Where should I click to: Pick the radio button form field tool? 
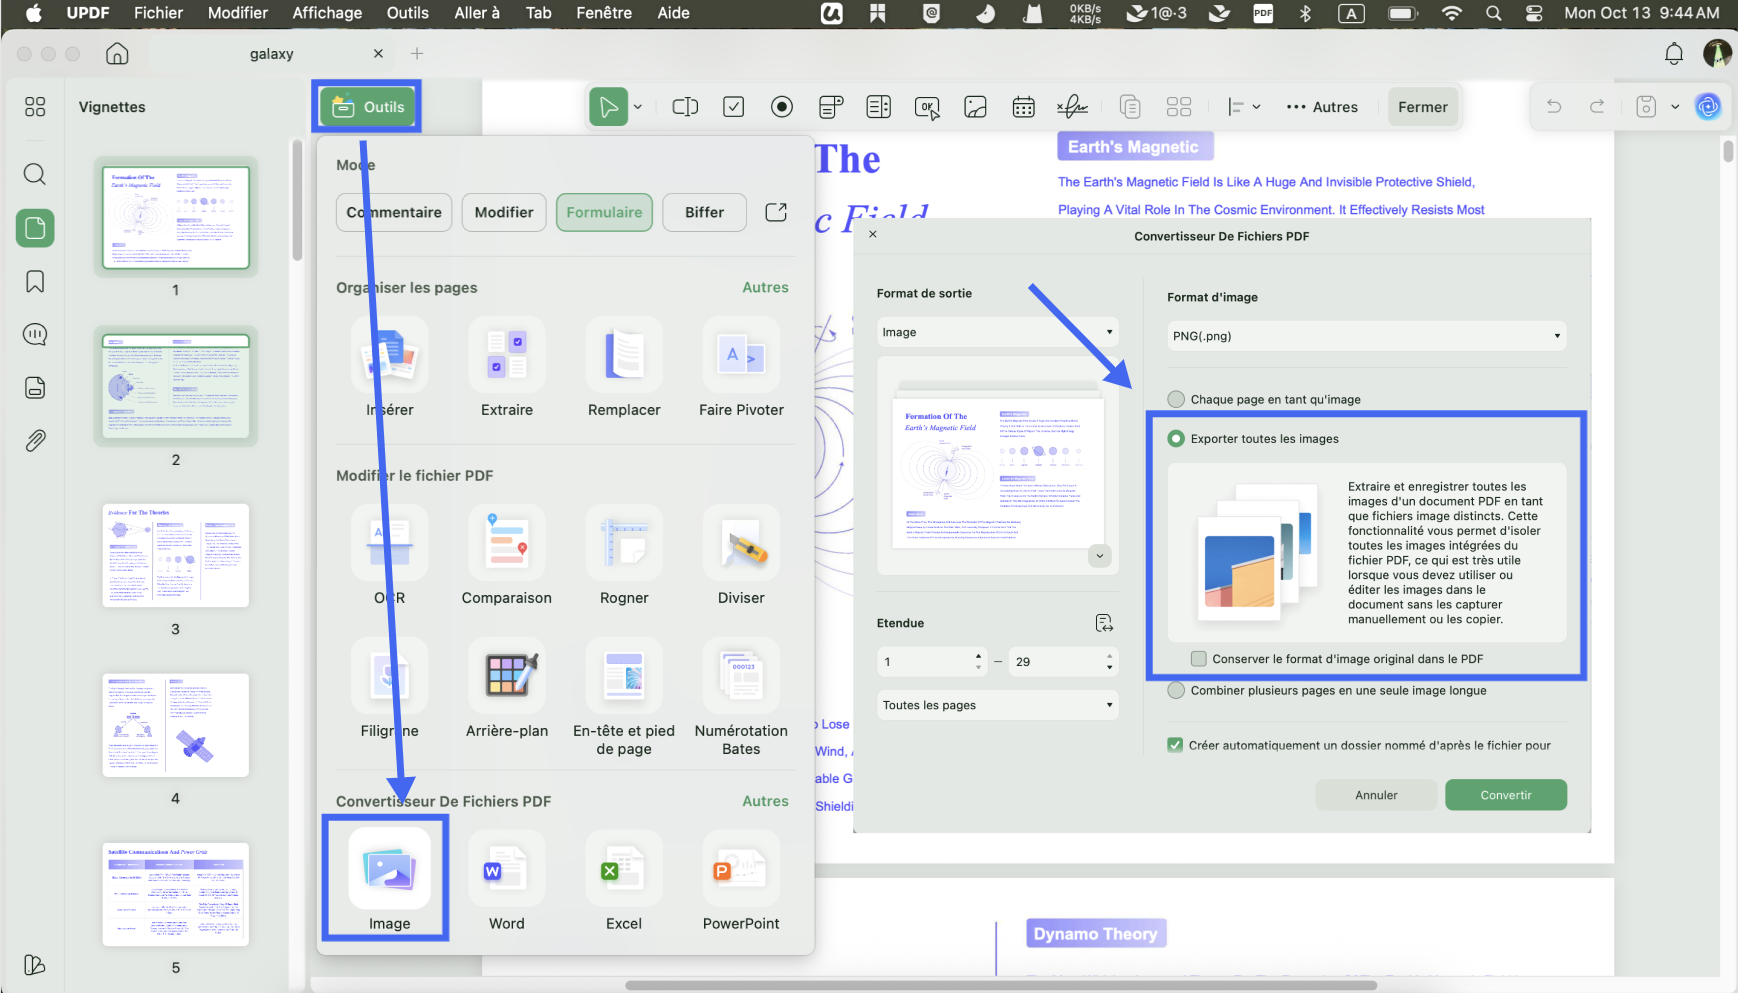[x=782, y=107]
